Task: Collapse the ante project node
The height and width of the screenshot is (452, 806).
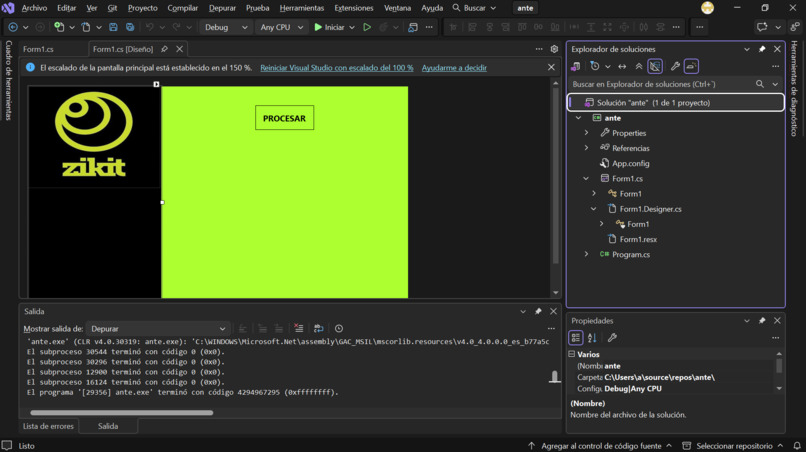Action: 578,118
